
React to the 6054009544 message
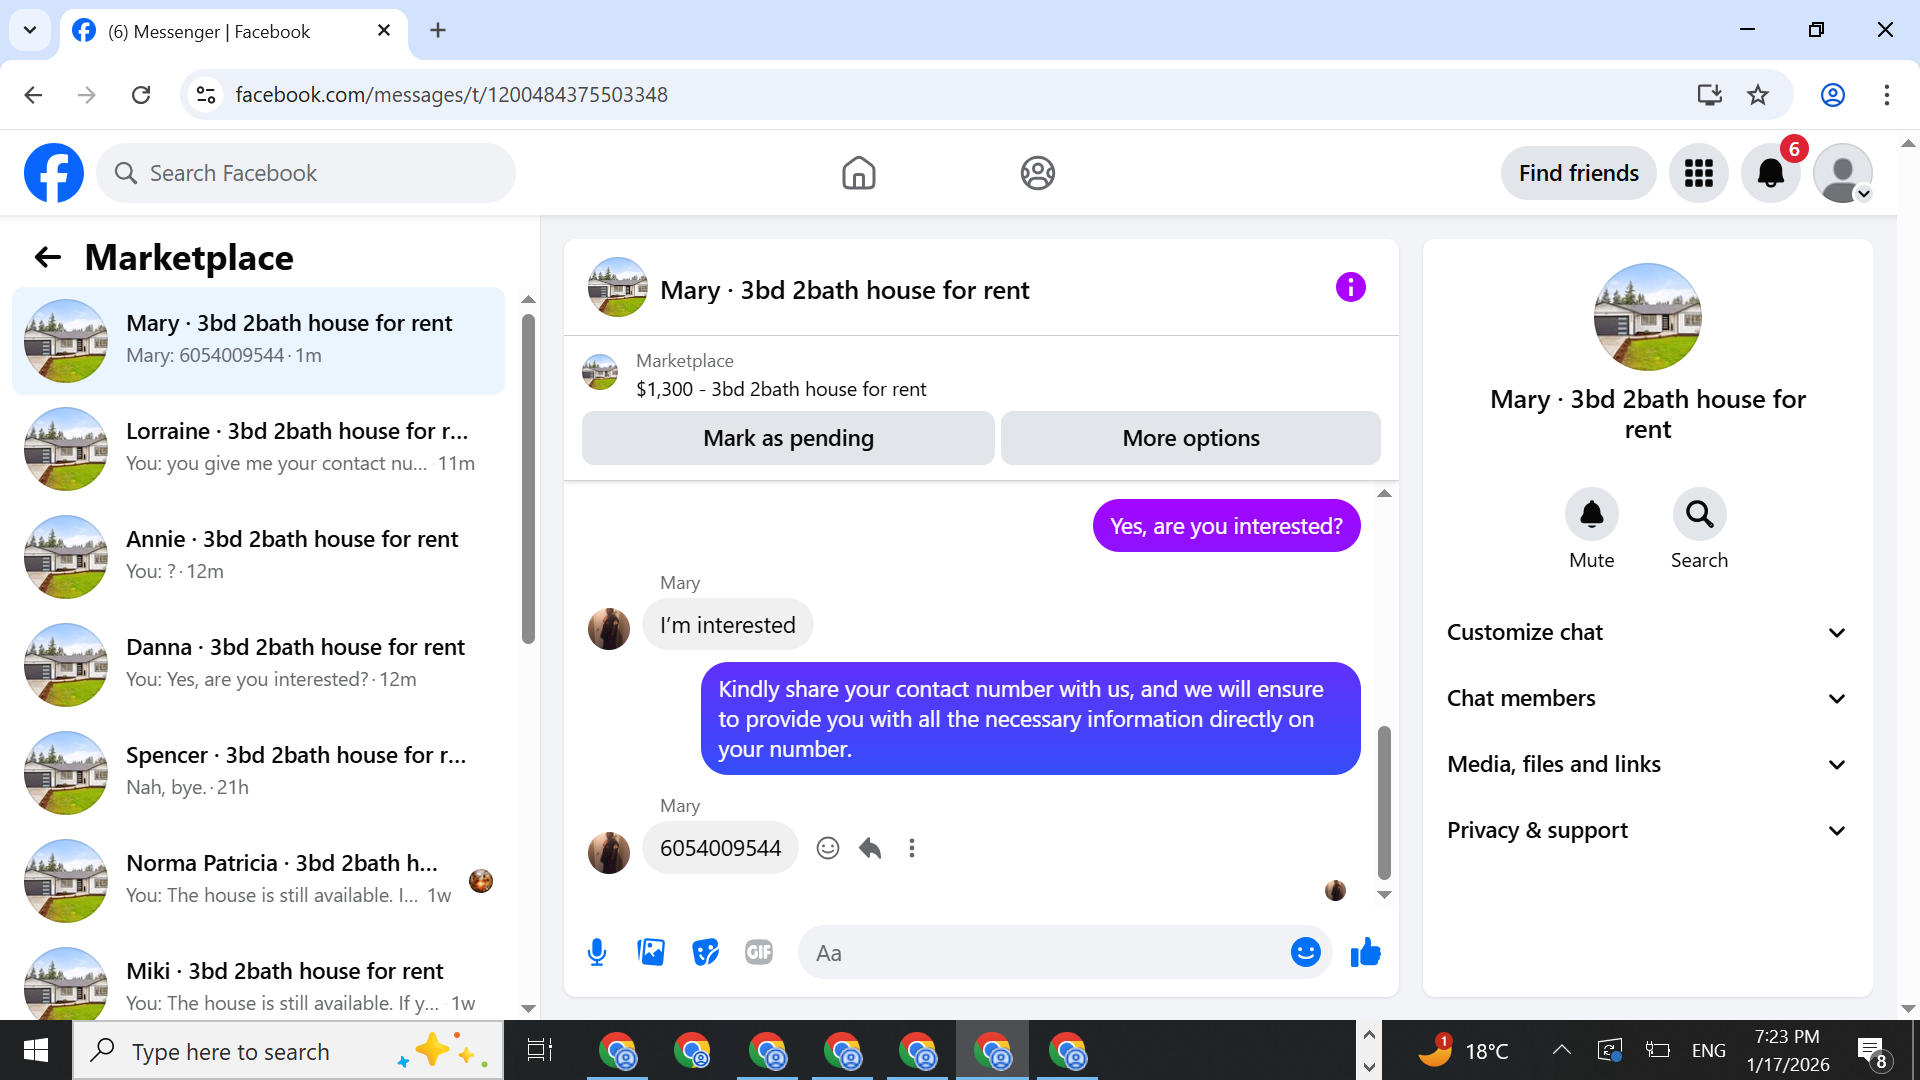tap(828, 848)
